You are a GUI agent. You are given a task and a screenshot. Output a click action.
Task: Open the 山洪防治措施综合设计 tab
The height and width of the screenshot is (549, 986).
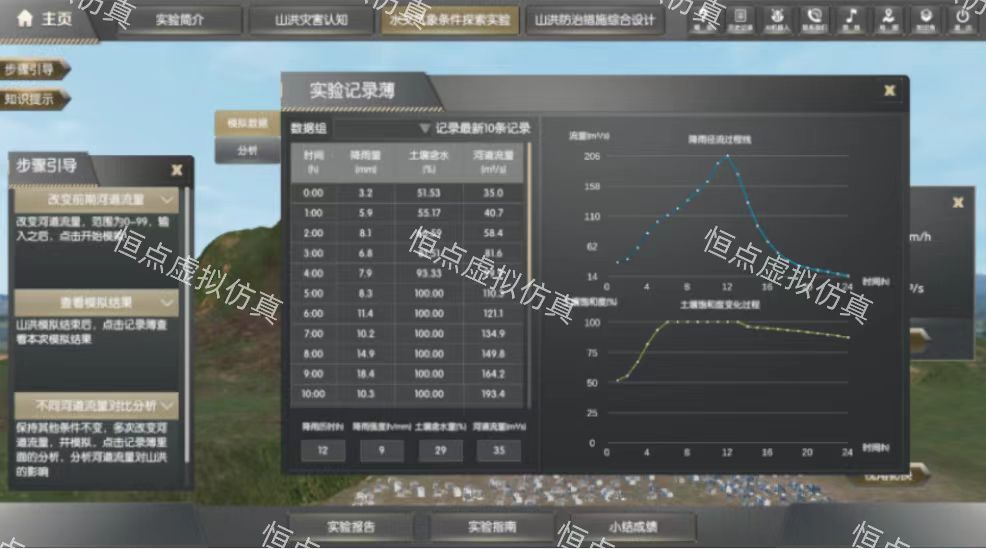pyautogui.click(x=594, y=20)
